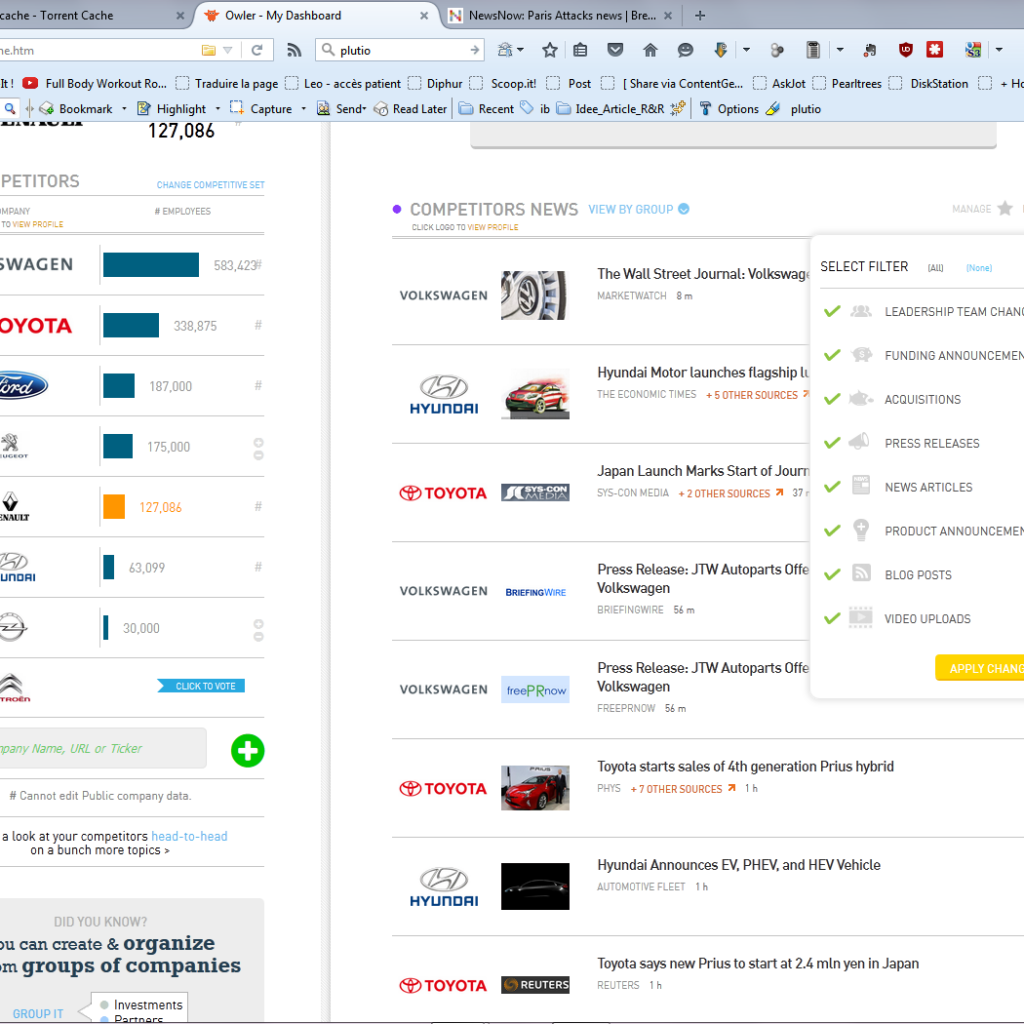
Task: Click the Opel logo in competitors list
Action: pos(13,627)
